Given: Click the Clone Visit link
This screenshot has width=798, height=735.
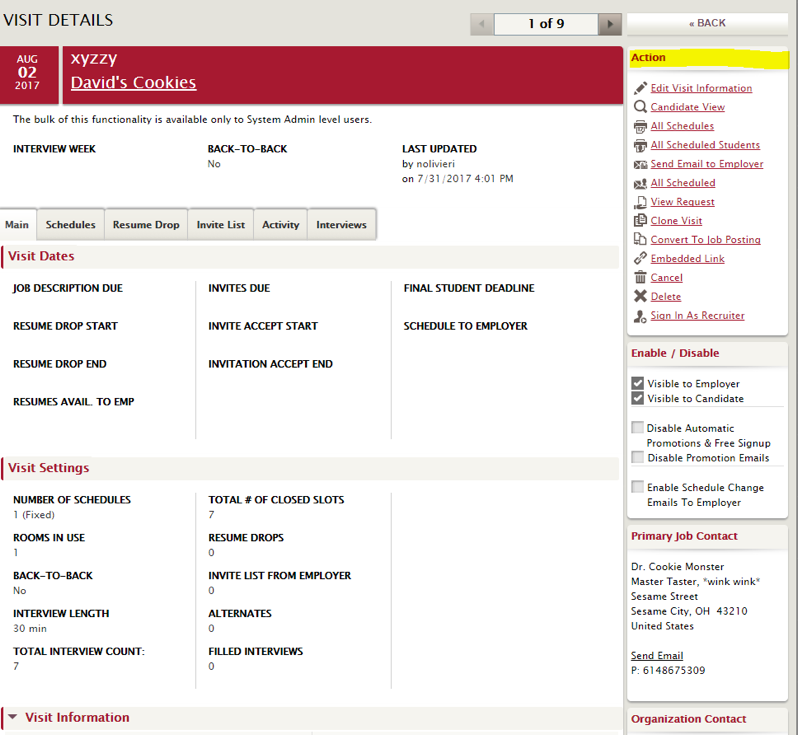Looking at the screenshot, I should pos(676,220).
